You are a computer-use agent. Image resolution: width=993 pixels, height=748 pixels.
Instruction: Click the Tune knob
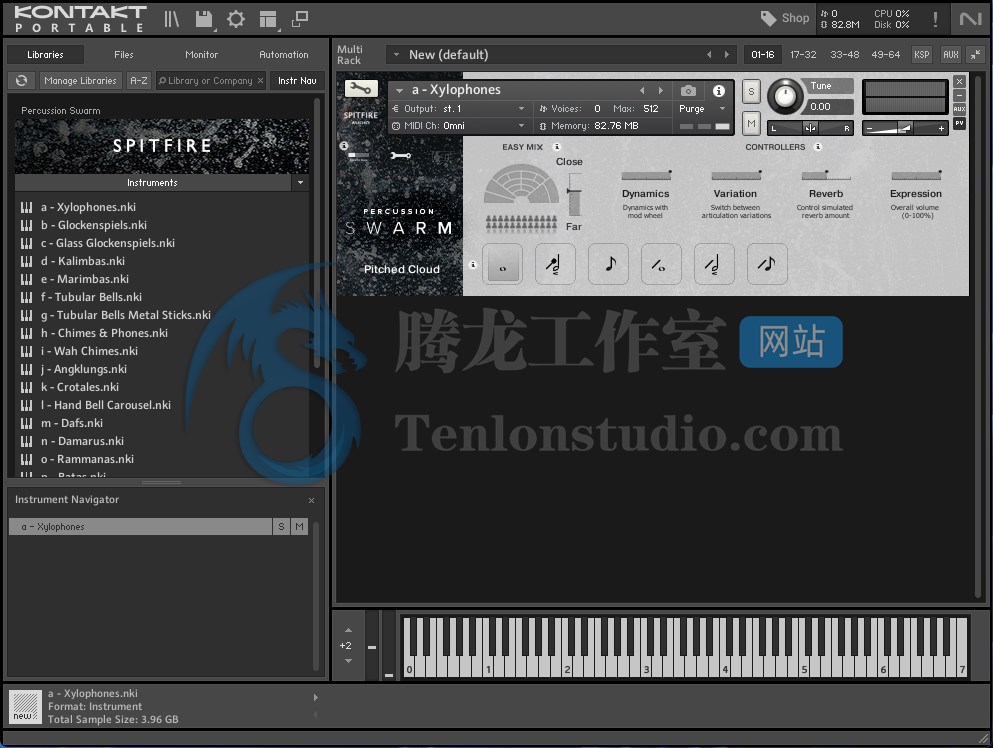tap(785, 96)
